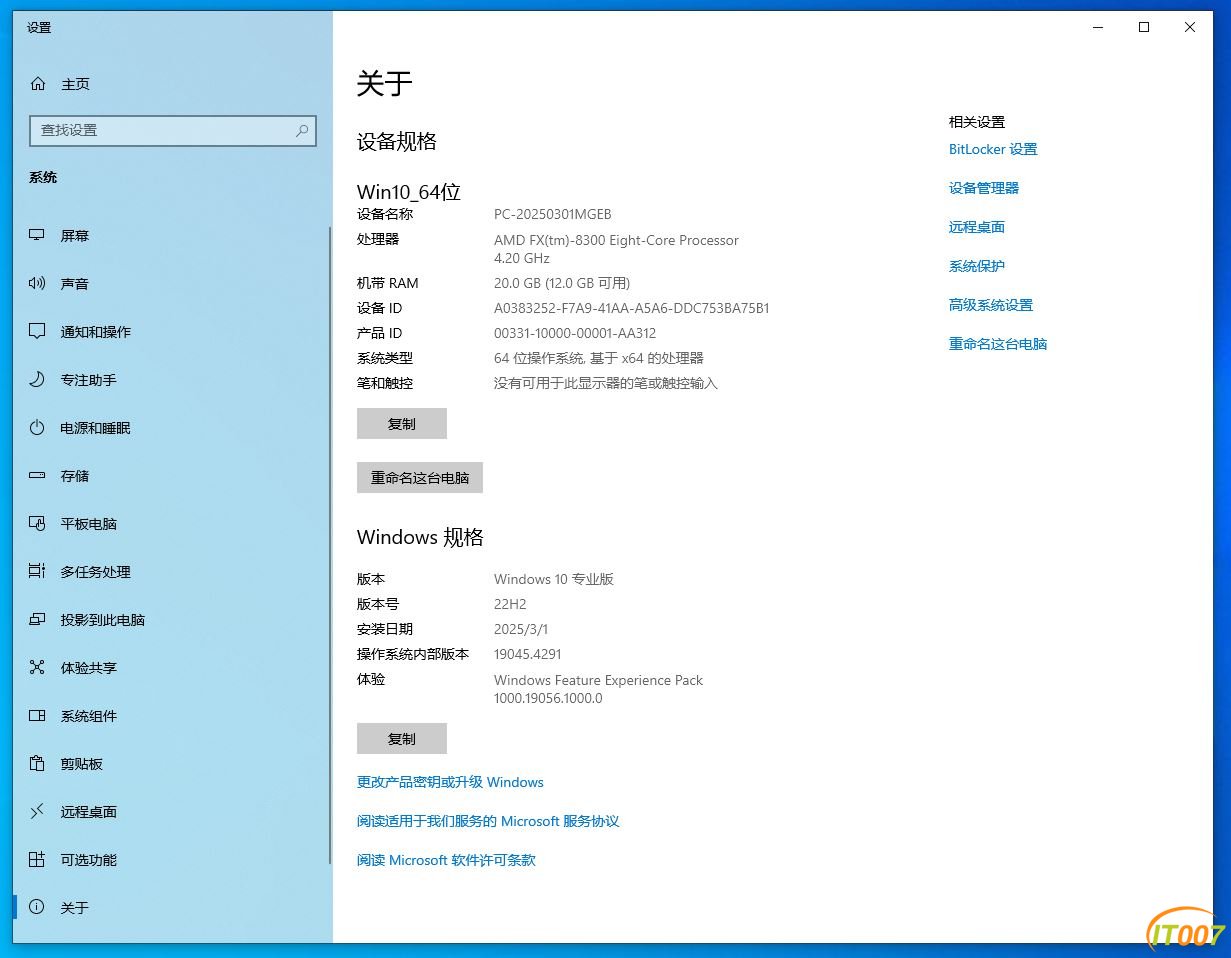
Task: Click the Home (主页) house icon
Action: click(x=38, y=84)
